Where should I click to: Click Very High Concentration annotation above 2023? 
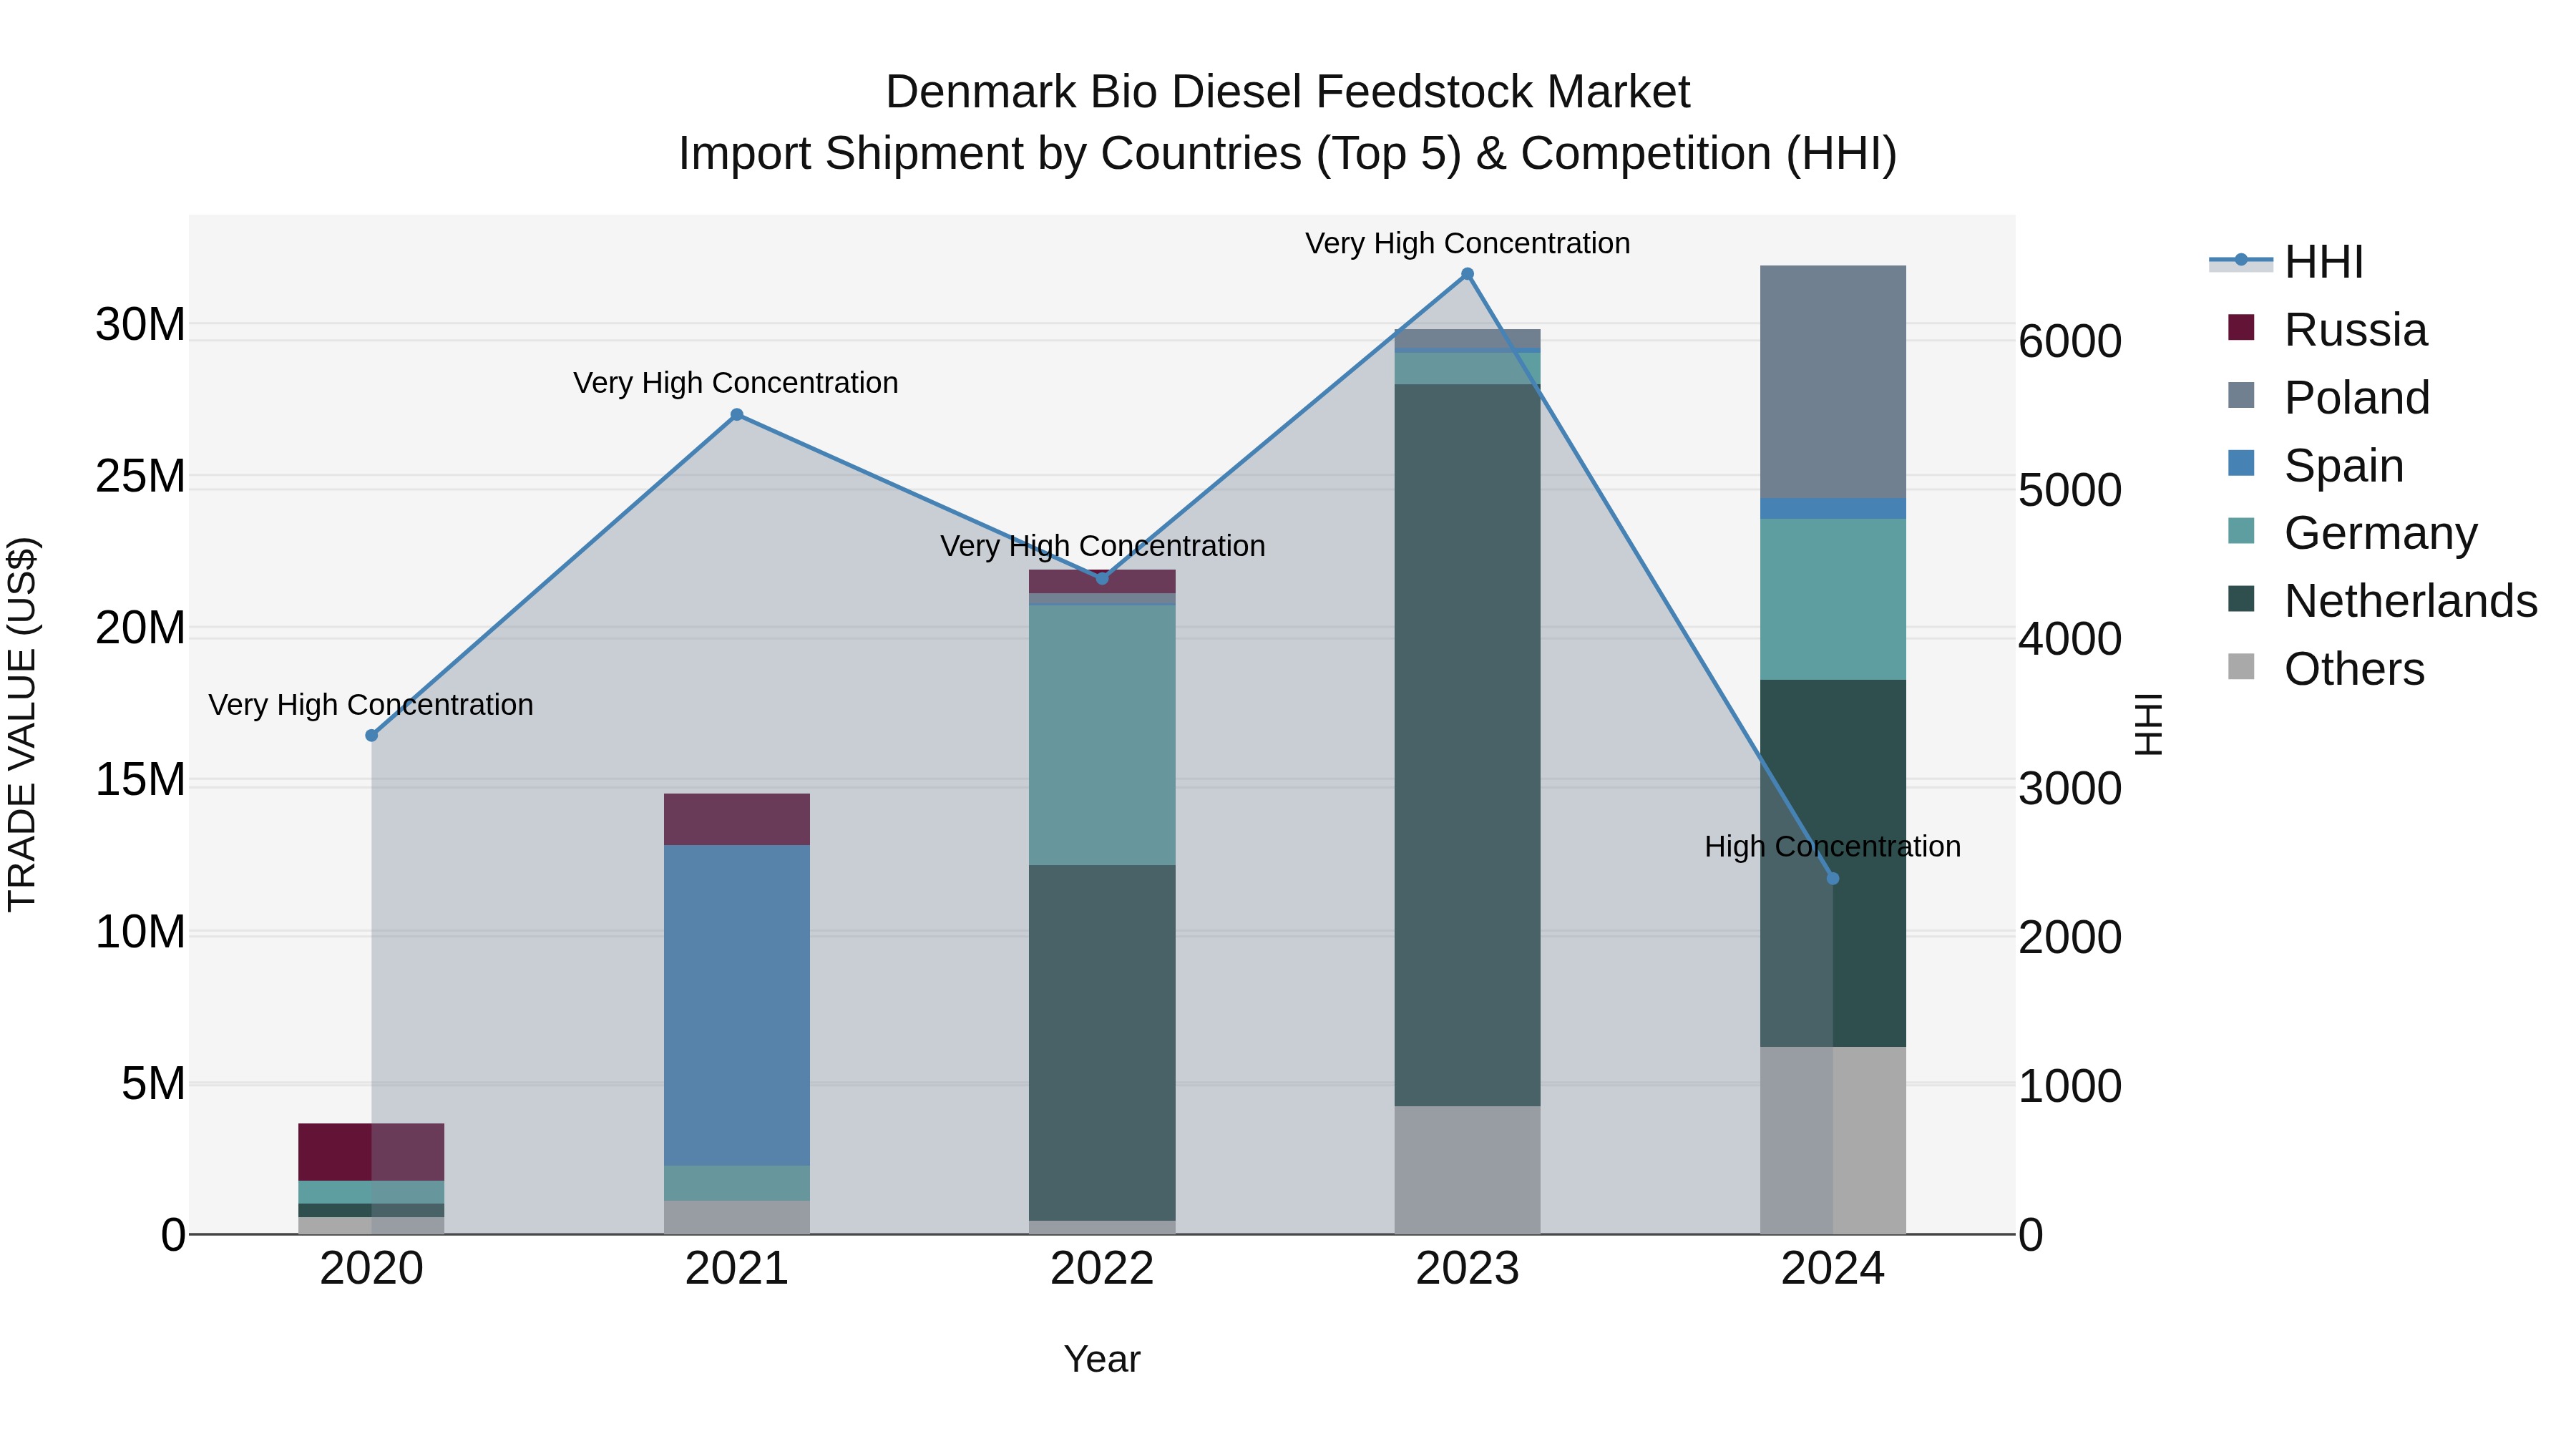1467,243
